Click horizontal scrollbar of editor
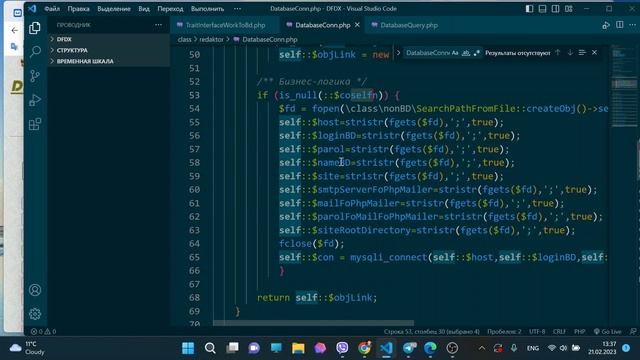The image size is (640, 360). (x=313, y=323)
